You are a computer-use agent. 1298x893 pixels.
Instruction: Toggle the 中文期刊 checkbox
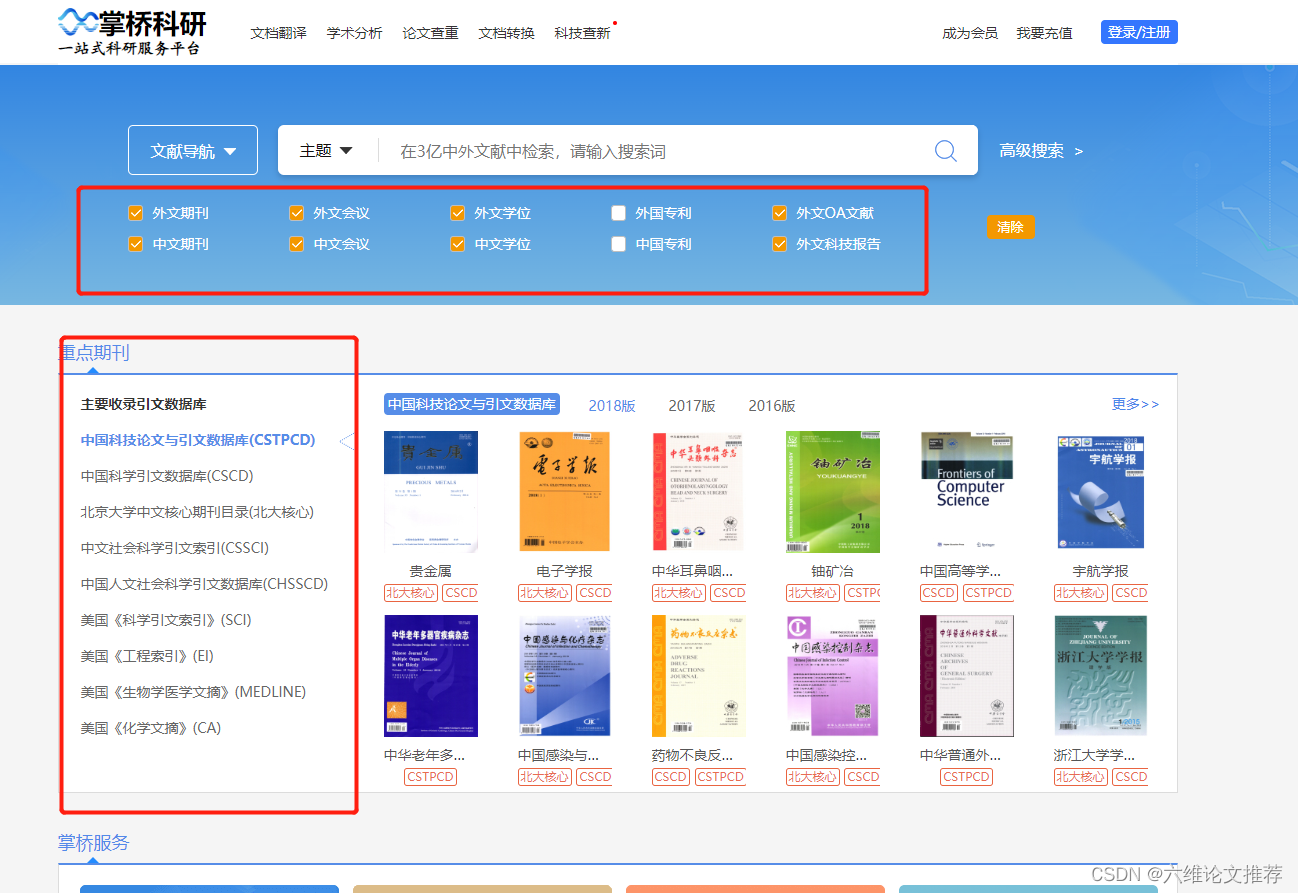pos(135,244)
